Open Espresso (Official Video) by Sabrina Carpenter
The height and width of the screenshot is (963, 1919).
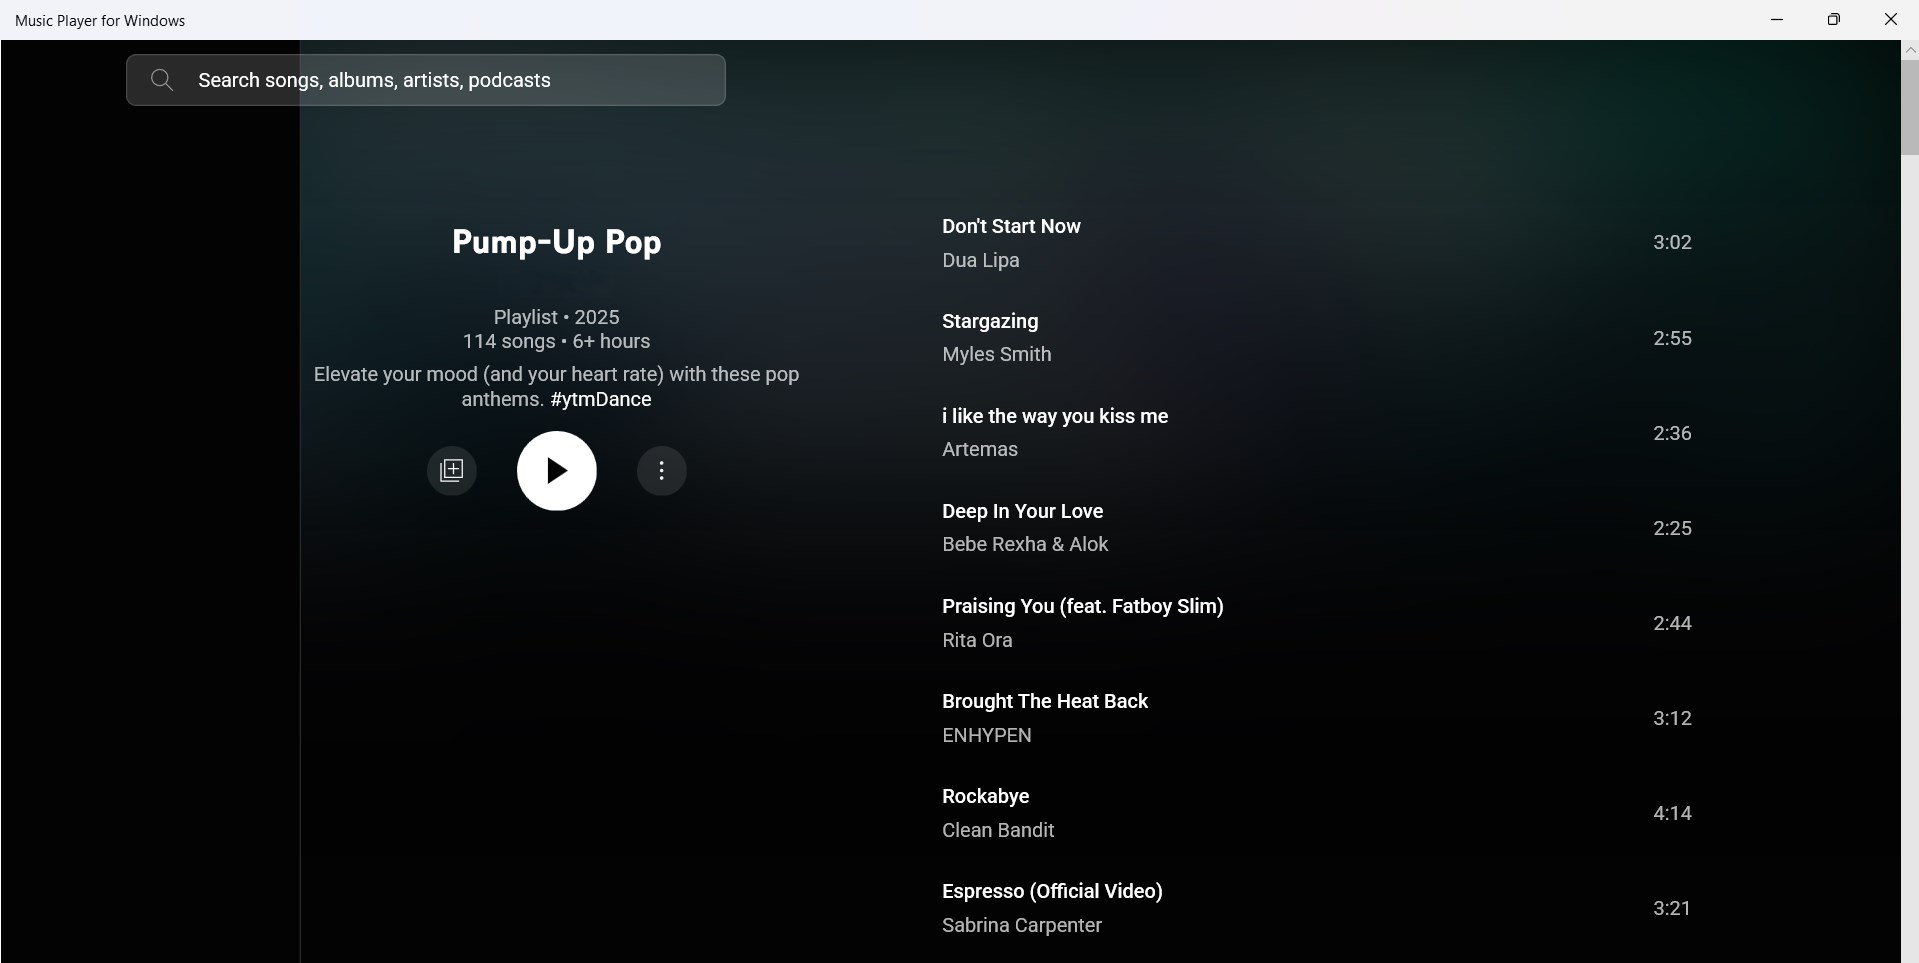tap(1051, 890)
